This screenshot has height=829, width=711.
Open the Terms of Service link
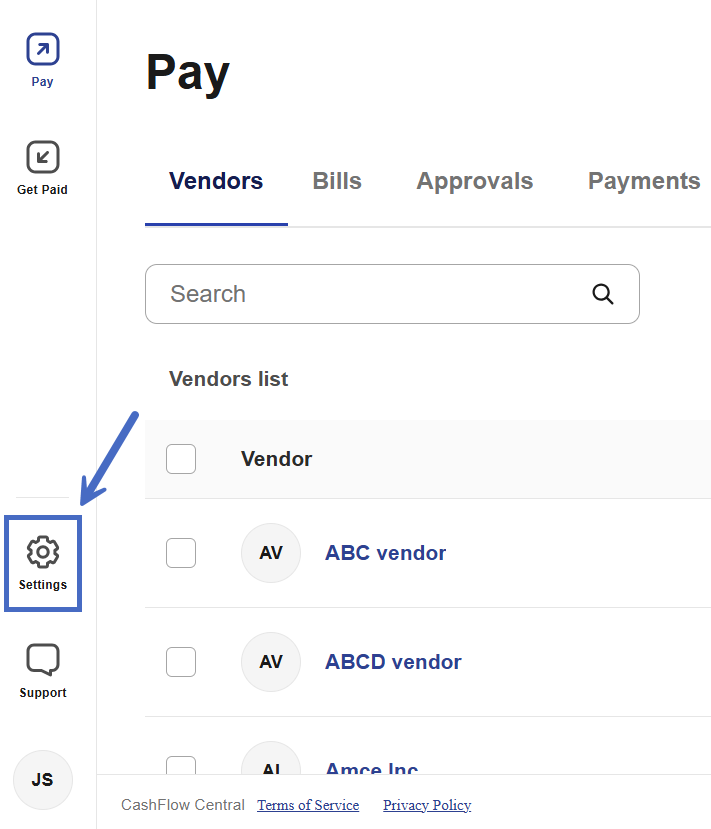pyautogui.click(x=308, y=805)
